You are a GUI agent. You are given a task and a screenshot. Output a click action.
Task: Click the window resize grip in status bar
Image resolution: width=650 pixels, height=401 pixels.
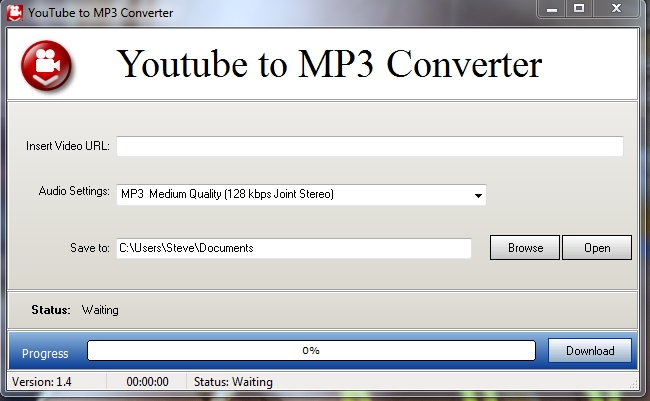[x=634, y=384]
